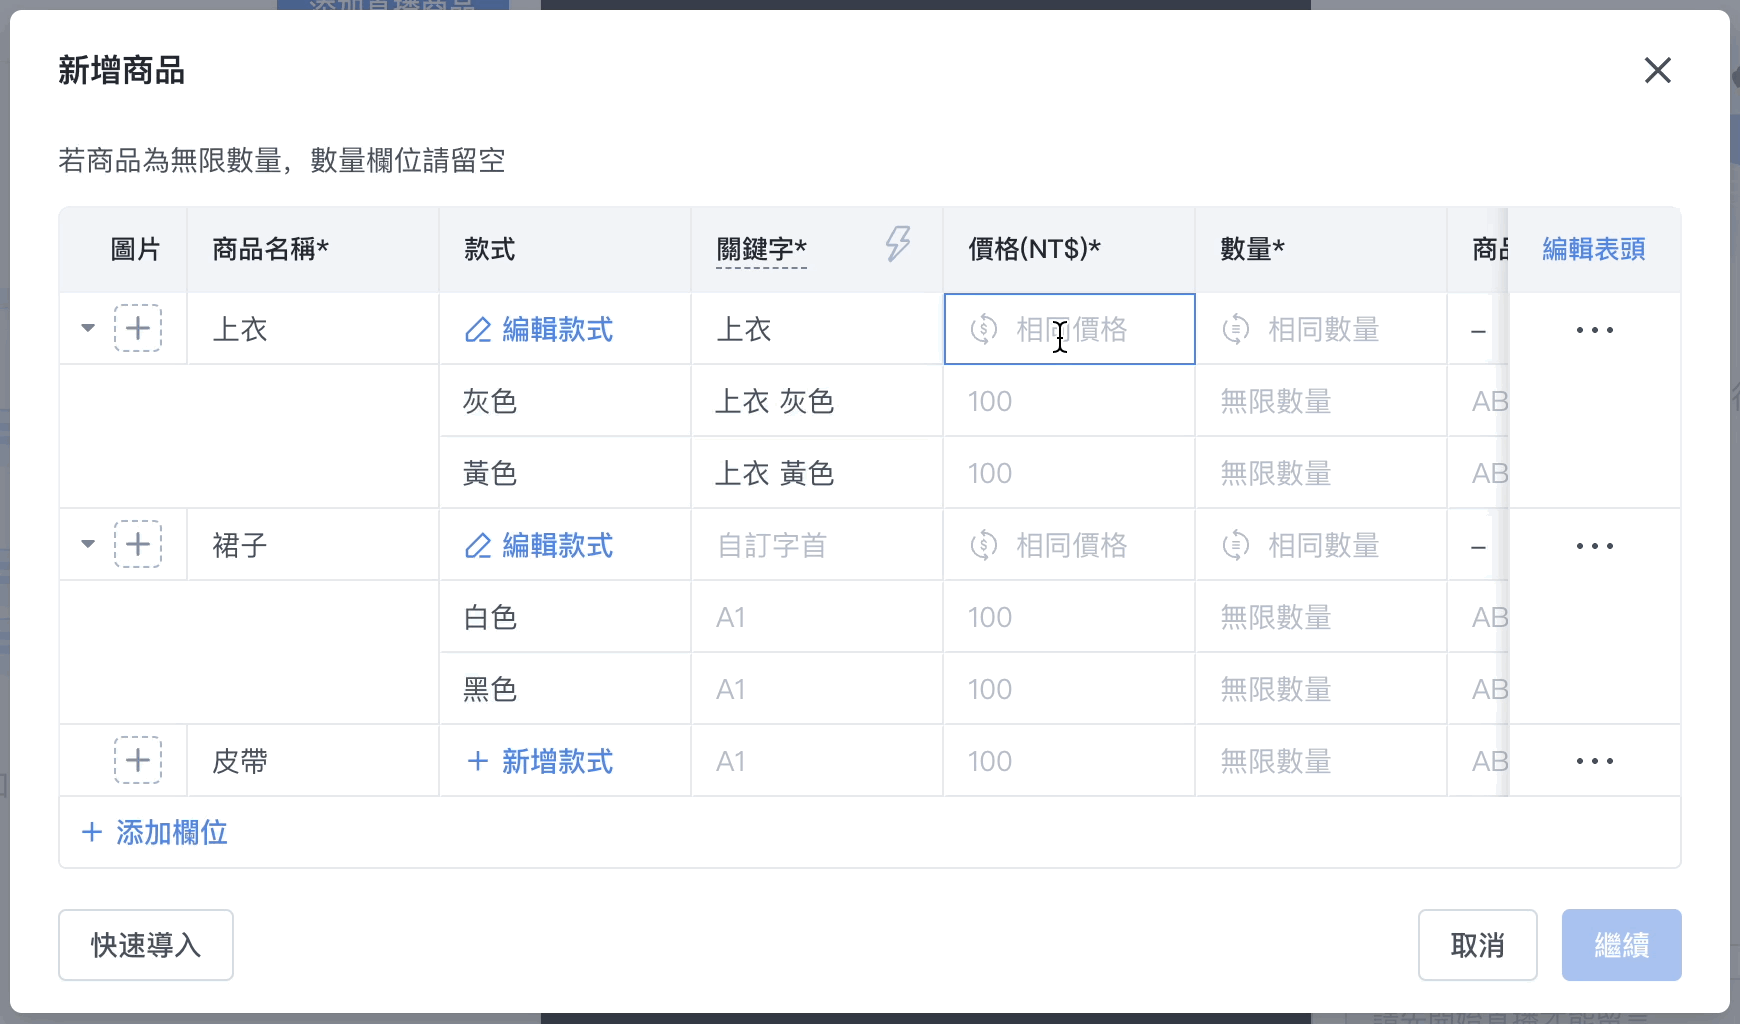The width and height of the screenshot is (1740, 1024).
Task: Click the 白色 variant cell
Action: 565,617
